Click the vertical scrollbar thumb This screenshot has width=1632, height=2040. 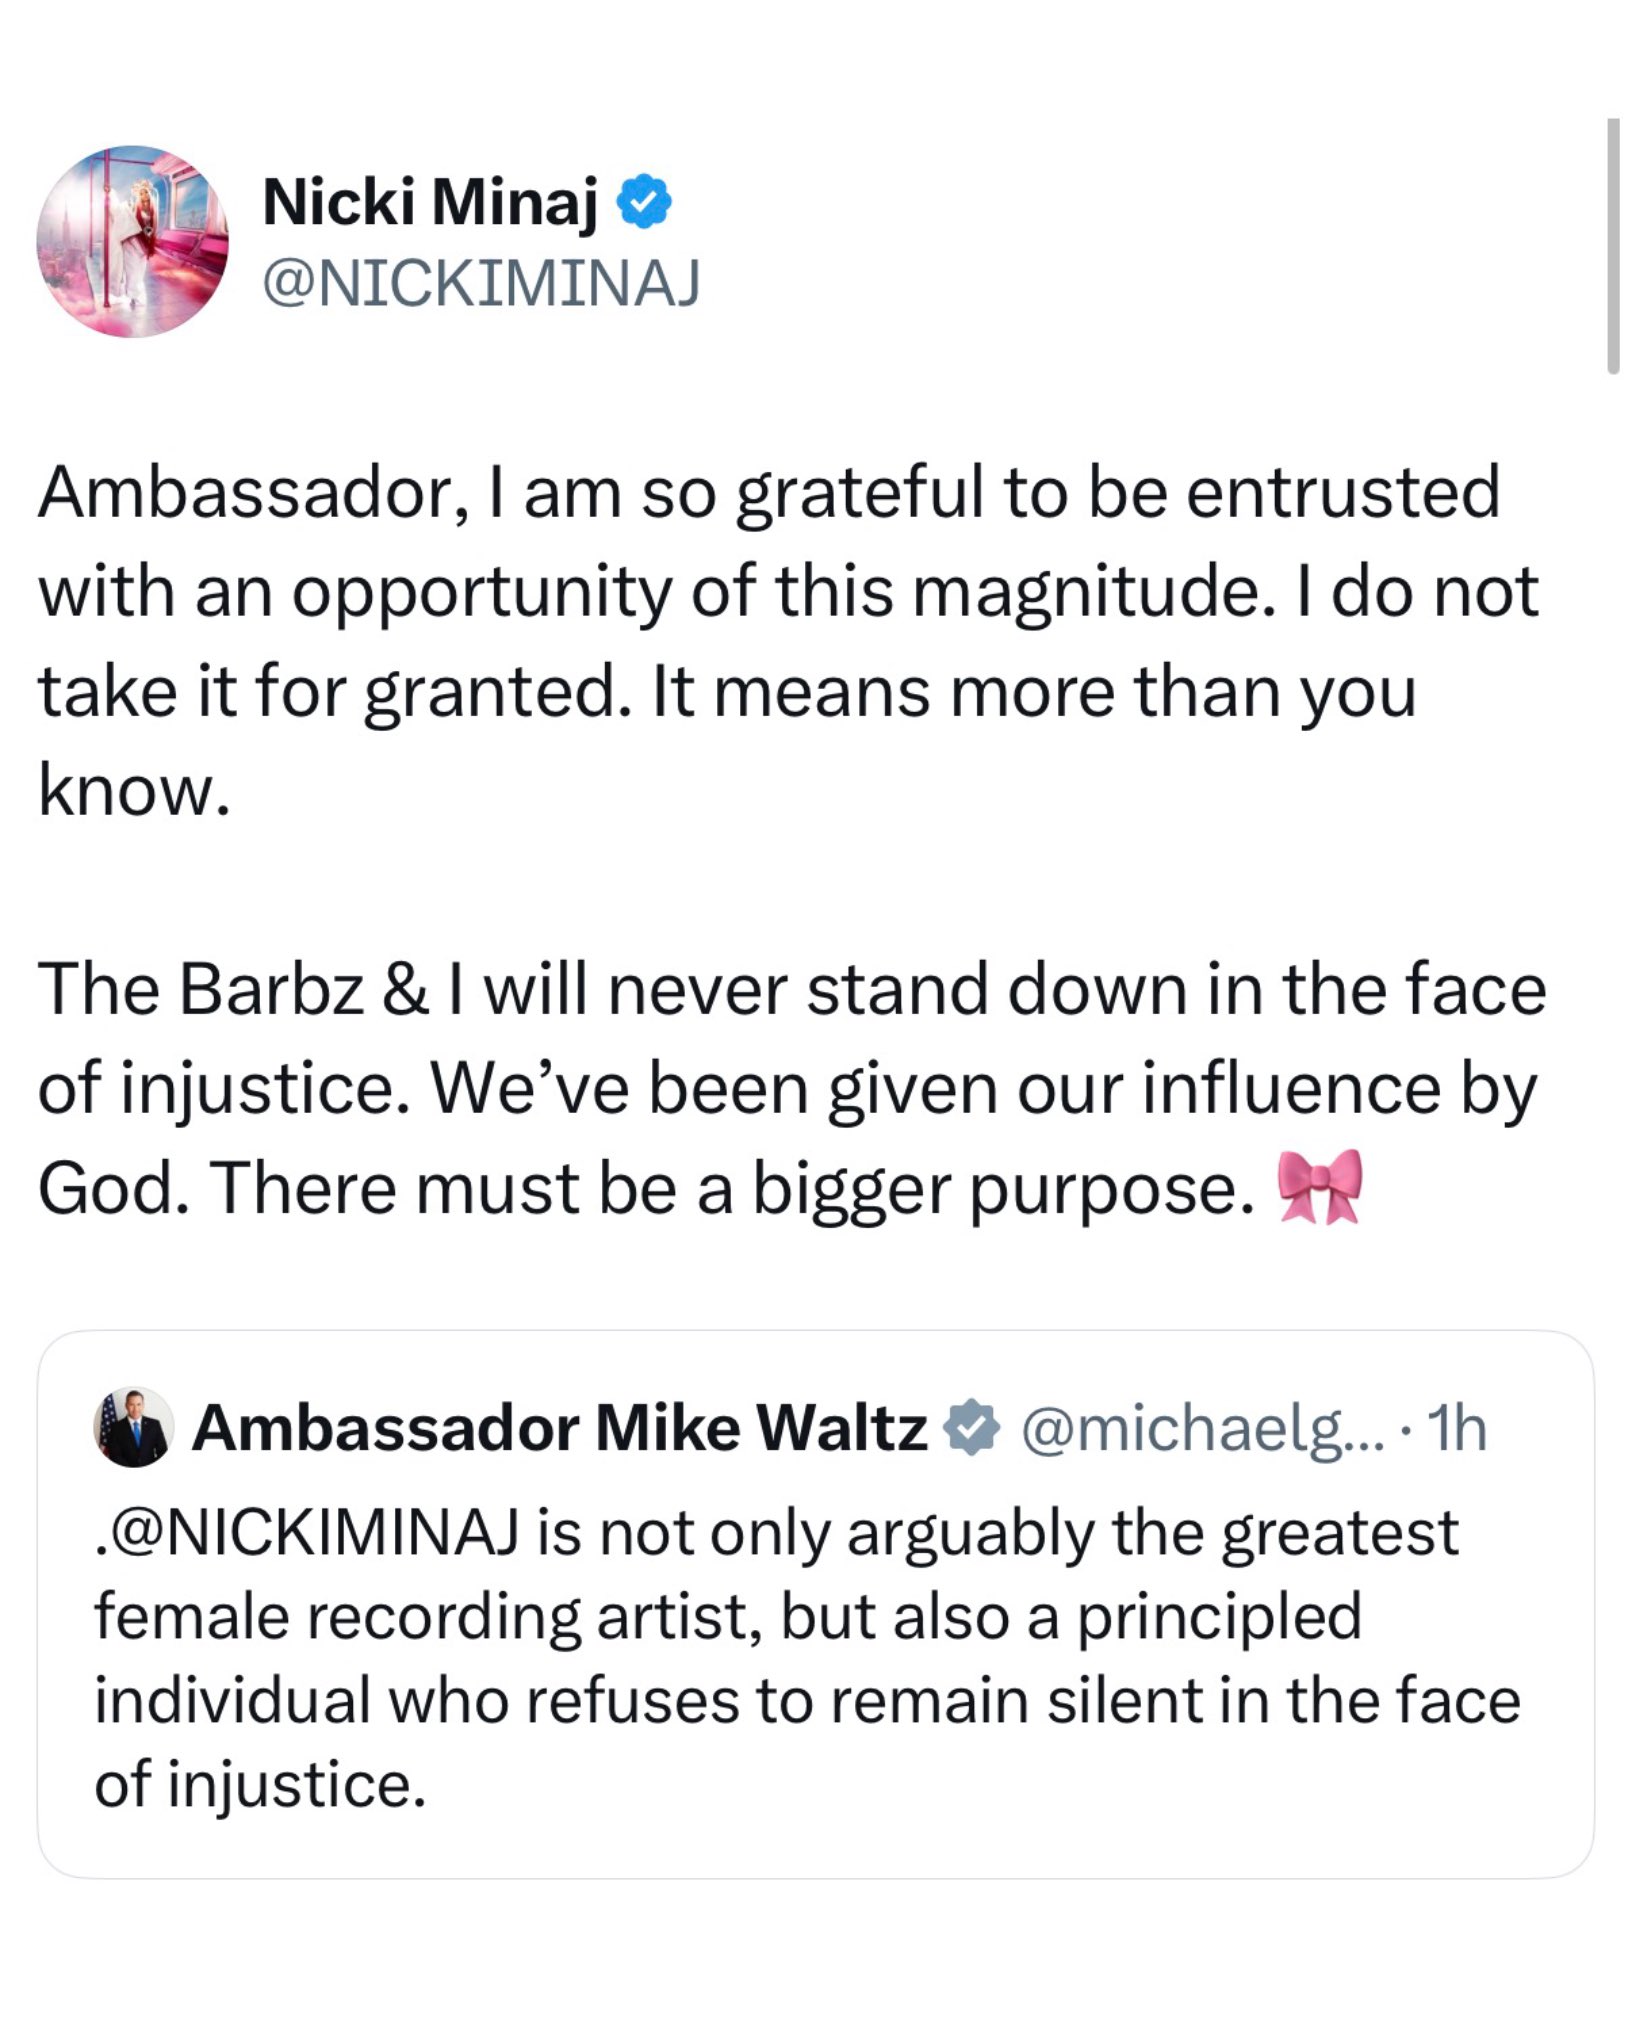coord(1612,246)
